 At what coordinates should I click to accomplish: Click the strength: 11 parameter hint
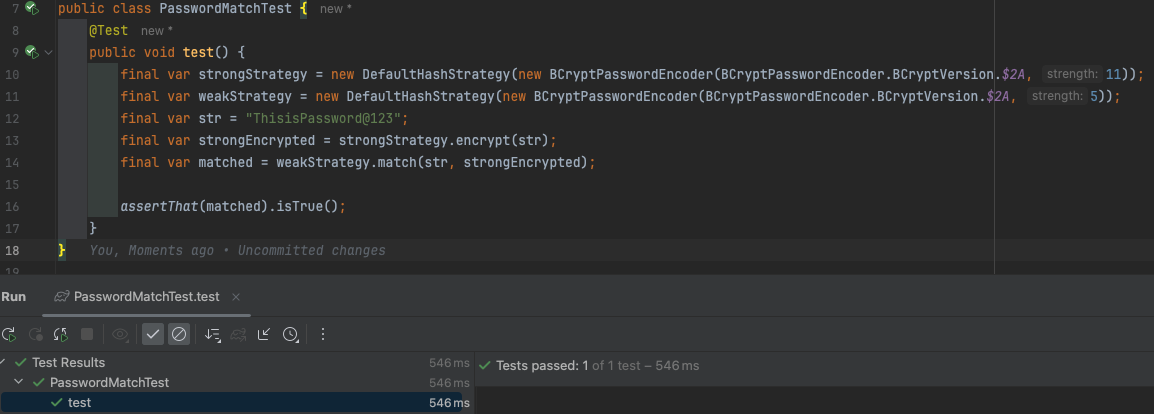click(1086, 74)
